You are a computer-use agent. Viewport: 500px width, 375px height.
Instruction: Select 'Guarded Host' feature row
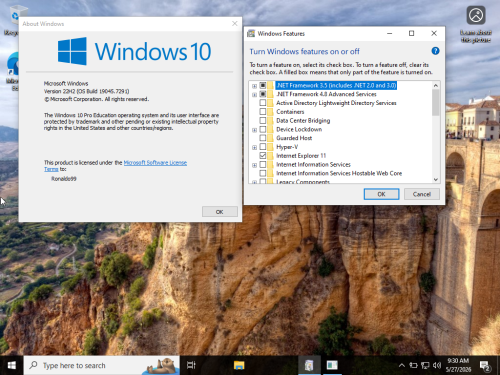(x=294, y=138)
